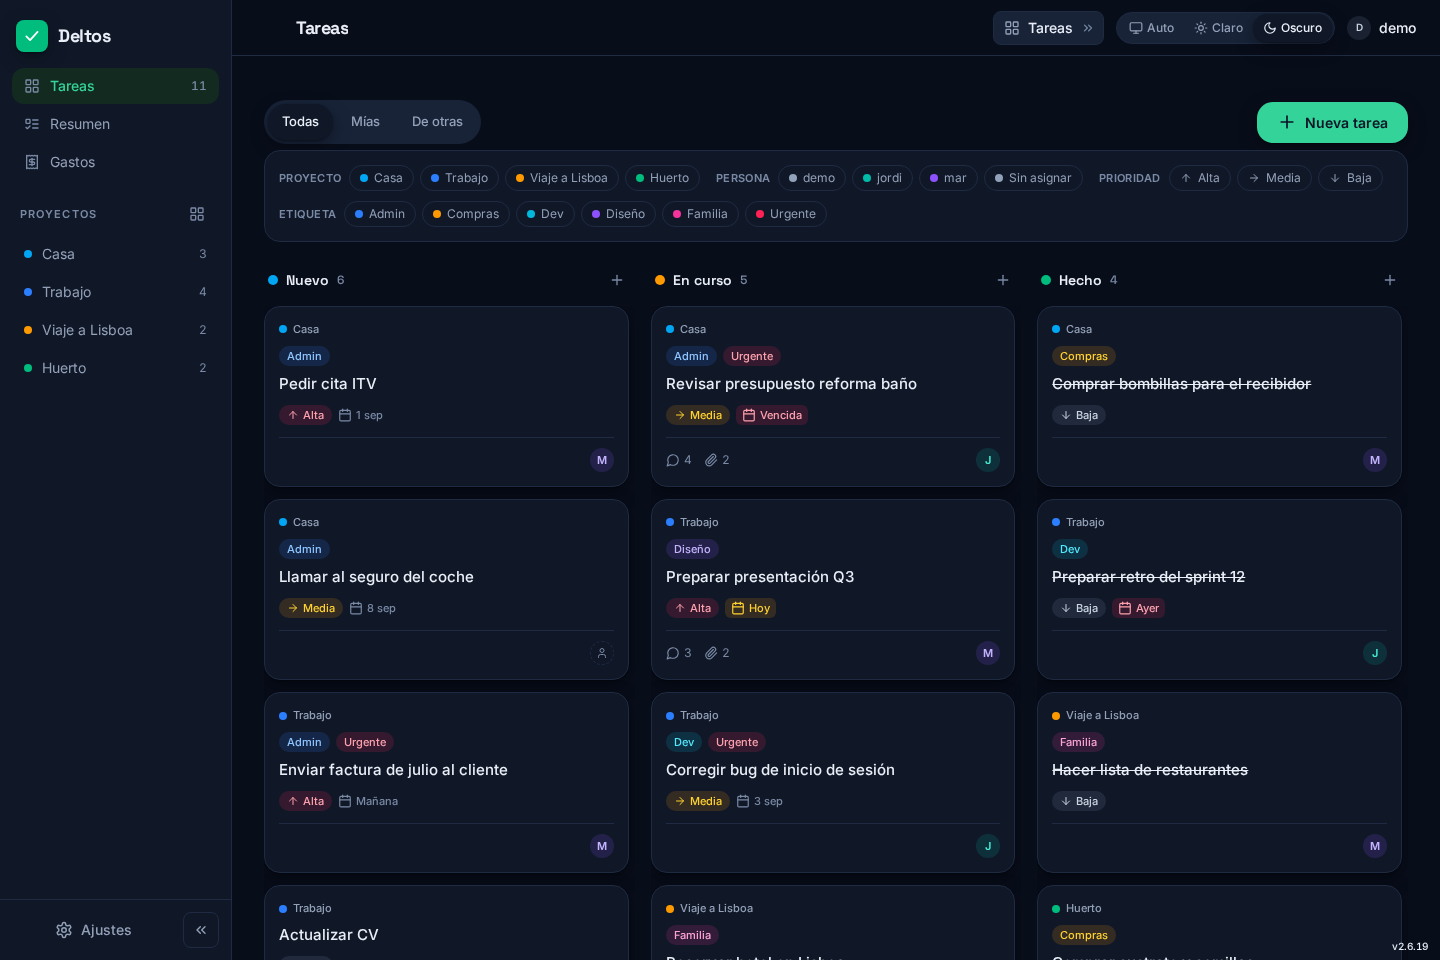The image size is (1440, 960).
Task: Open Huerto project in sidebar
Action: tap(115, 368)
